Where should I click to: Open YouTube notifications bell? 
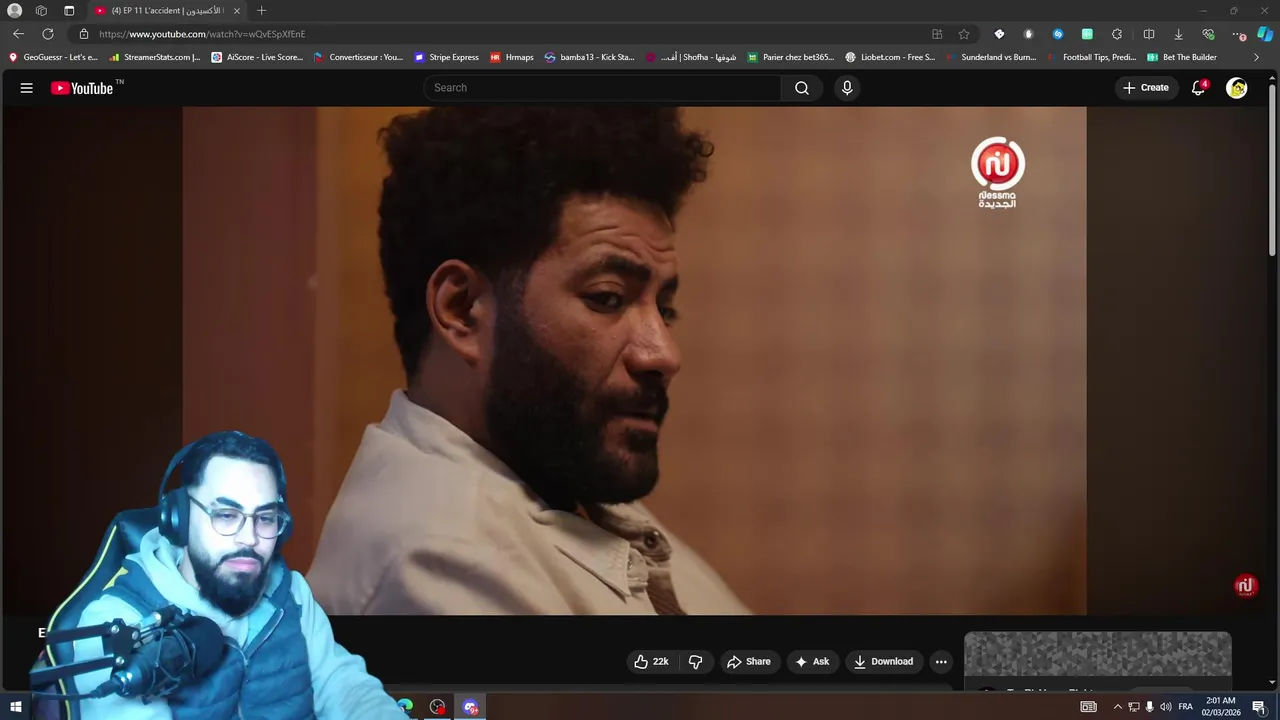[1198, 88]
